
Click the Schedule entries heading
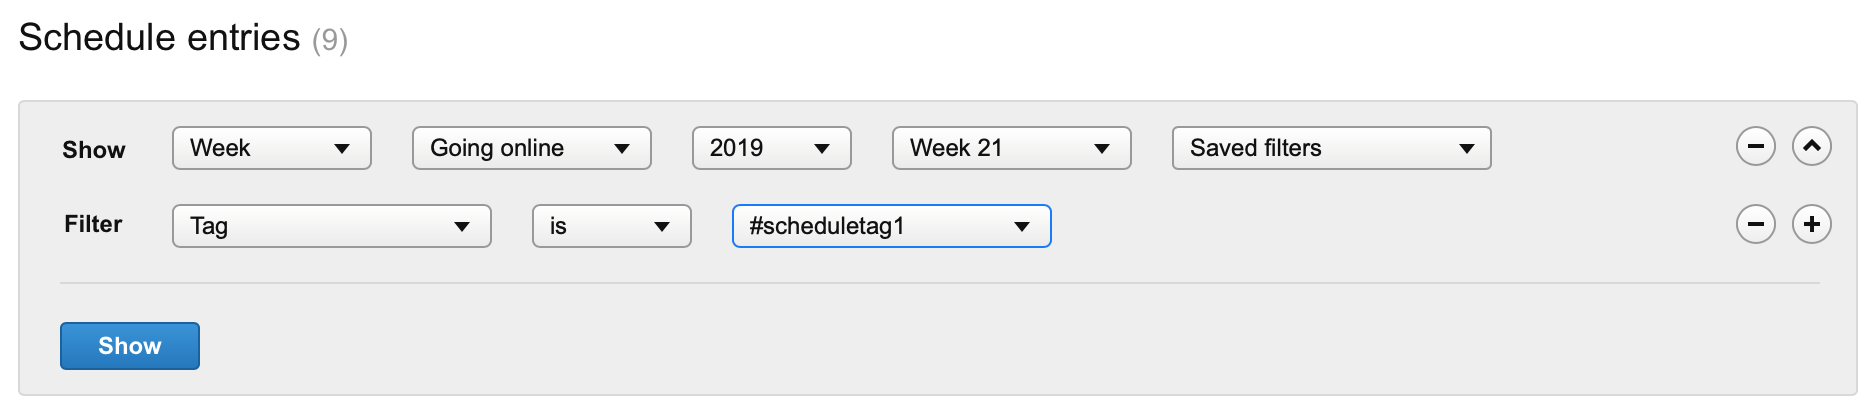pos(159,38)
